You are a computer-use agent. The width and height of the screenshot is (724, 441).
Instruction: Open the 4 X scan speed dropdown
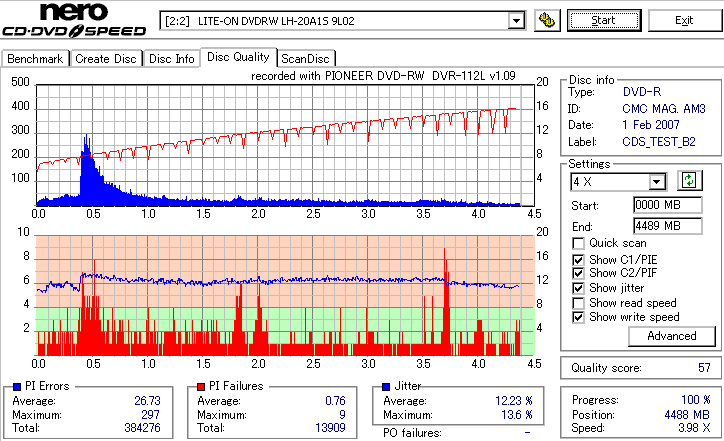tap(656, 182)
